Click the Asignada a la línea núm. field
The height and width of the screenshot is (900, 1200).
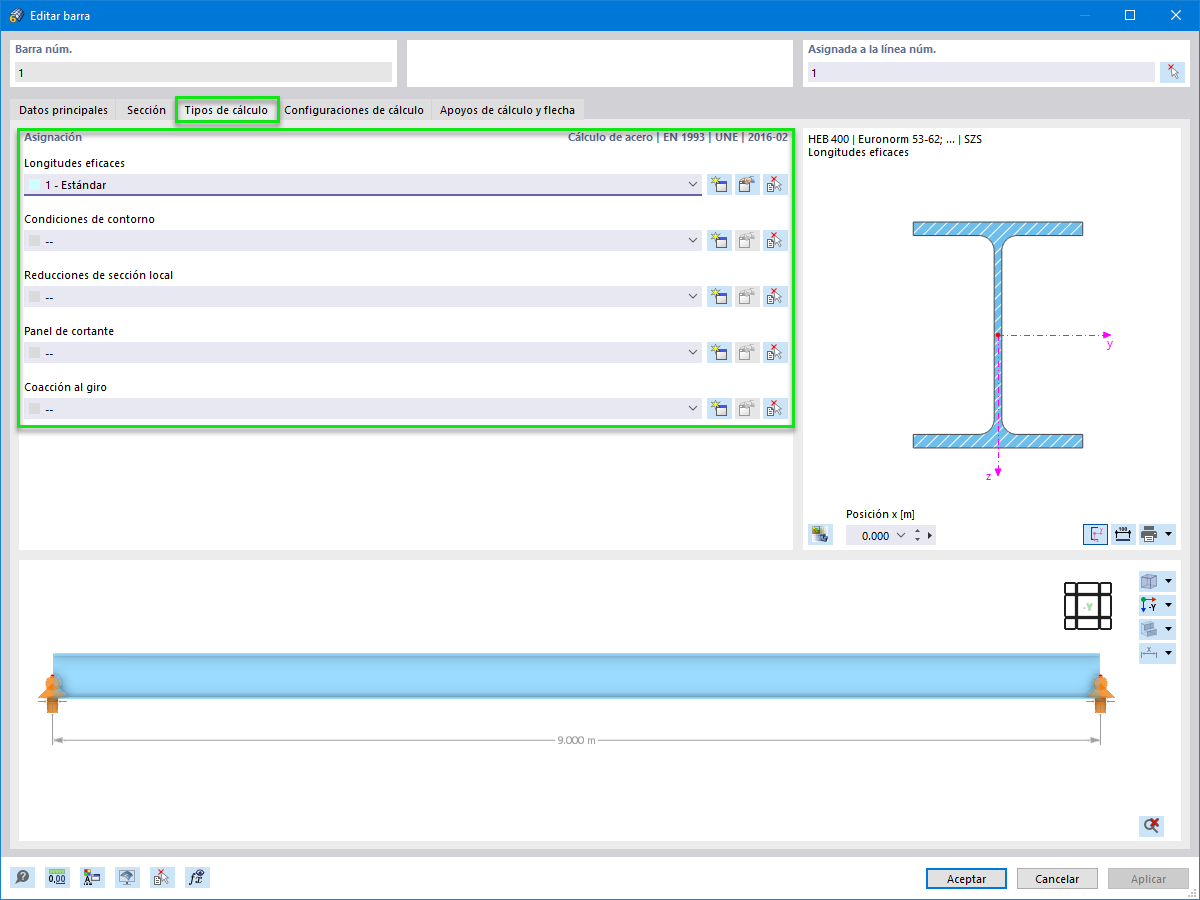coord(980,72)
